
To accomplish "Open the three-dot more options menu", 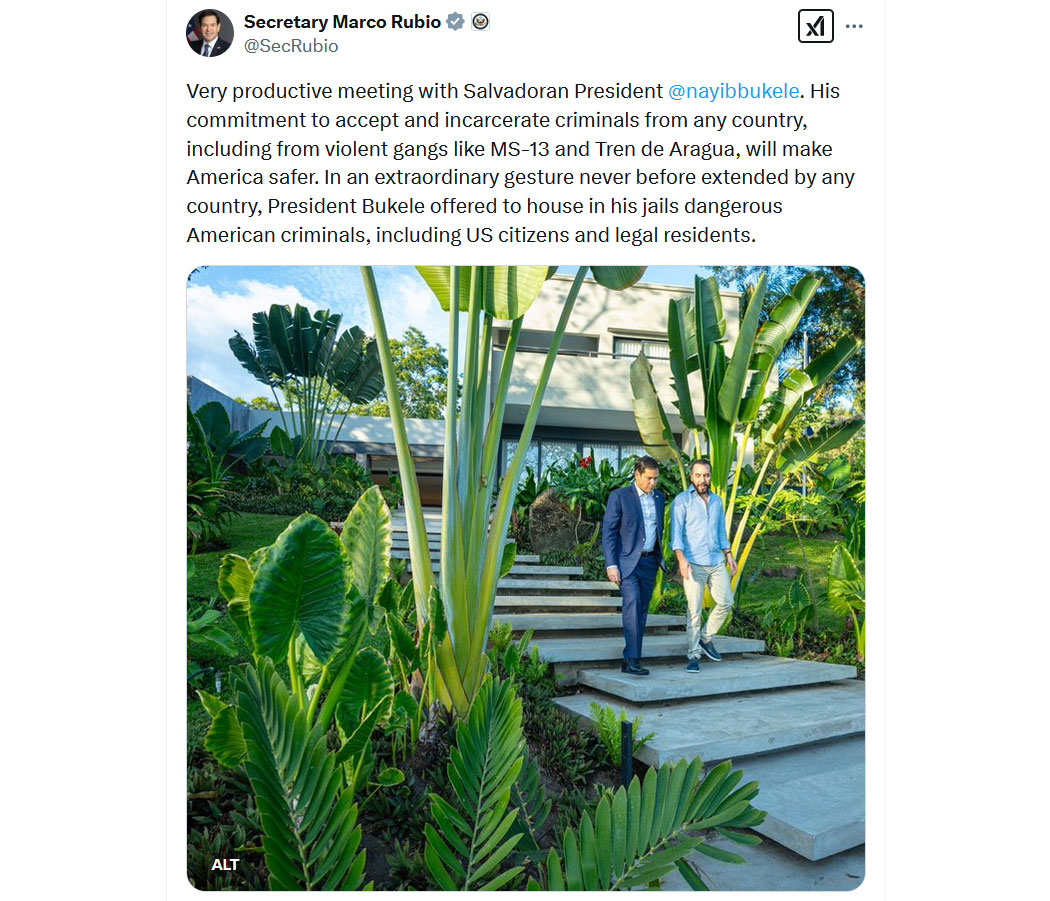I will 854,26.
